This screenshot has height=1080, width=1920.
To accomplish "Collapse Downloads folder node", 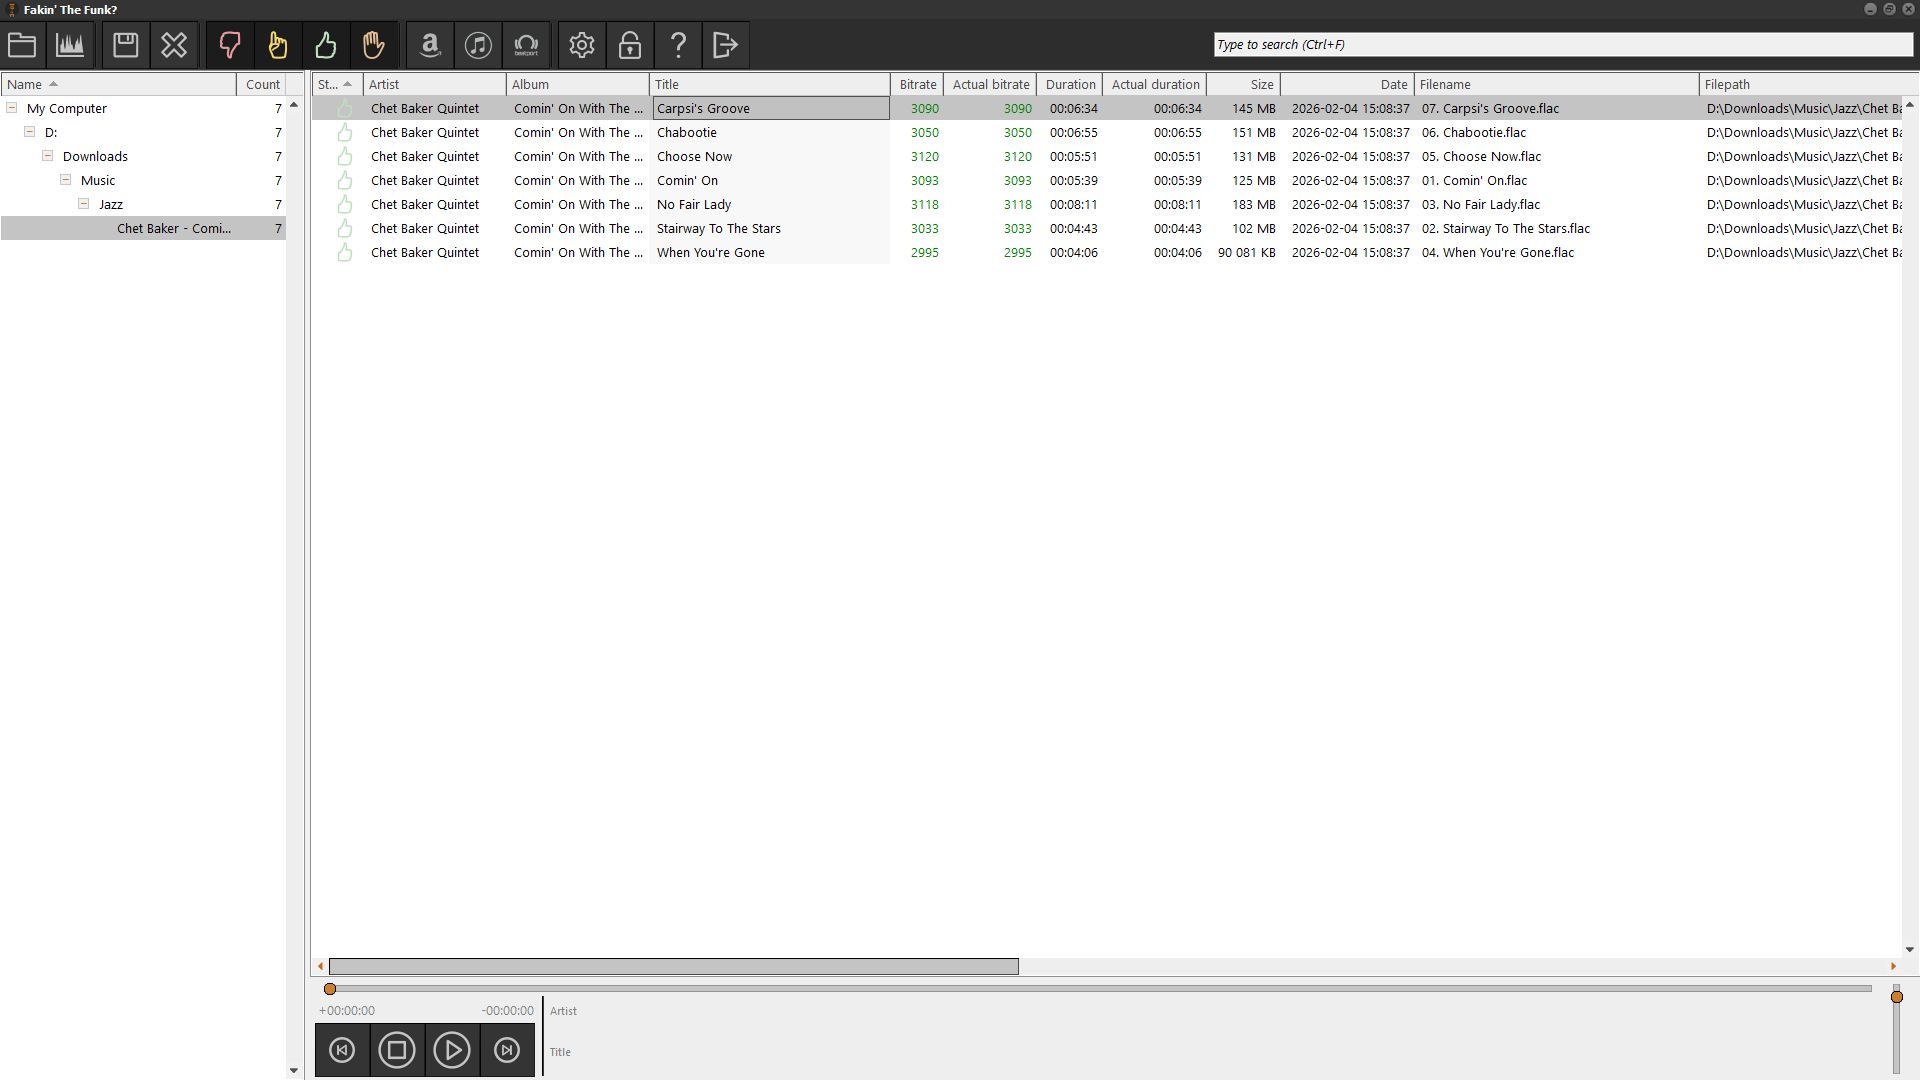I will 48,156.
